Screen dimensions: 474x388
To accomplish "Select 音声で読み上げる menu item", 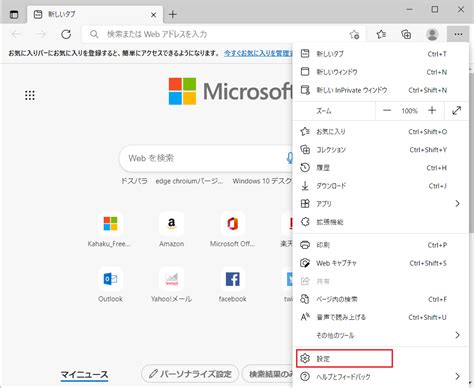I will tap(380, 317).
